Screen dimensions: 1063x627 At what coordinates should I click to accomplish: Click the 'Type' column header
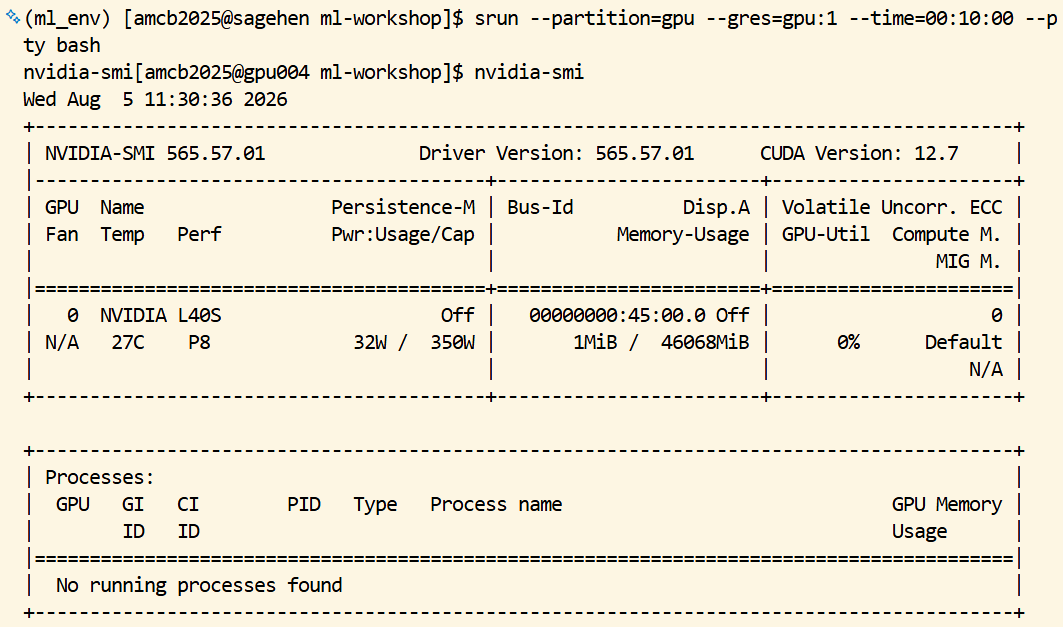(376, 505)
